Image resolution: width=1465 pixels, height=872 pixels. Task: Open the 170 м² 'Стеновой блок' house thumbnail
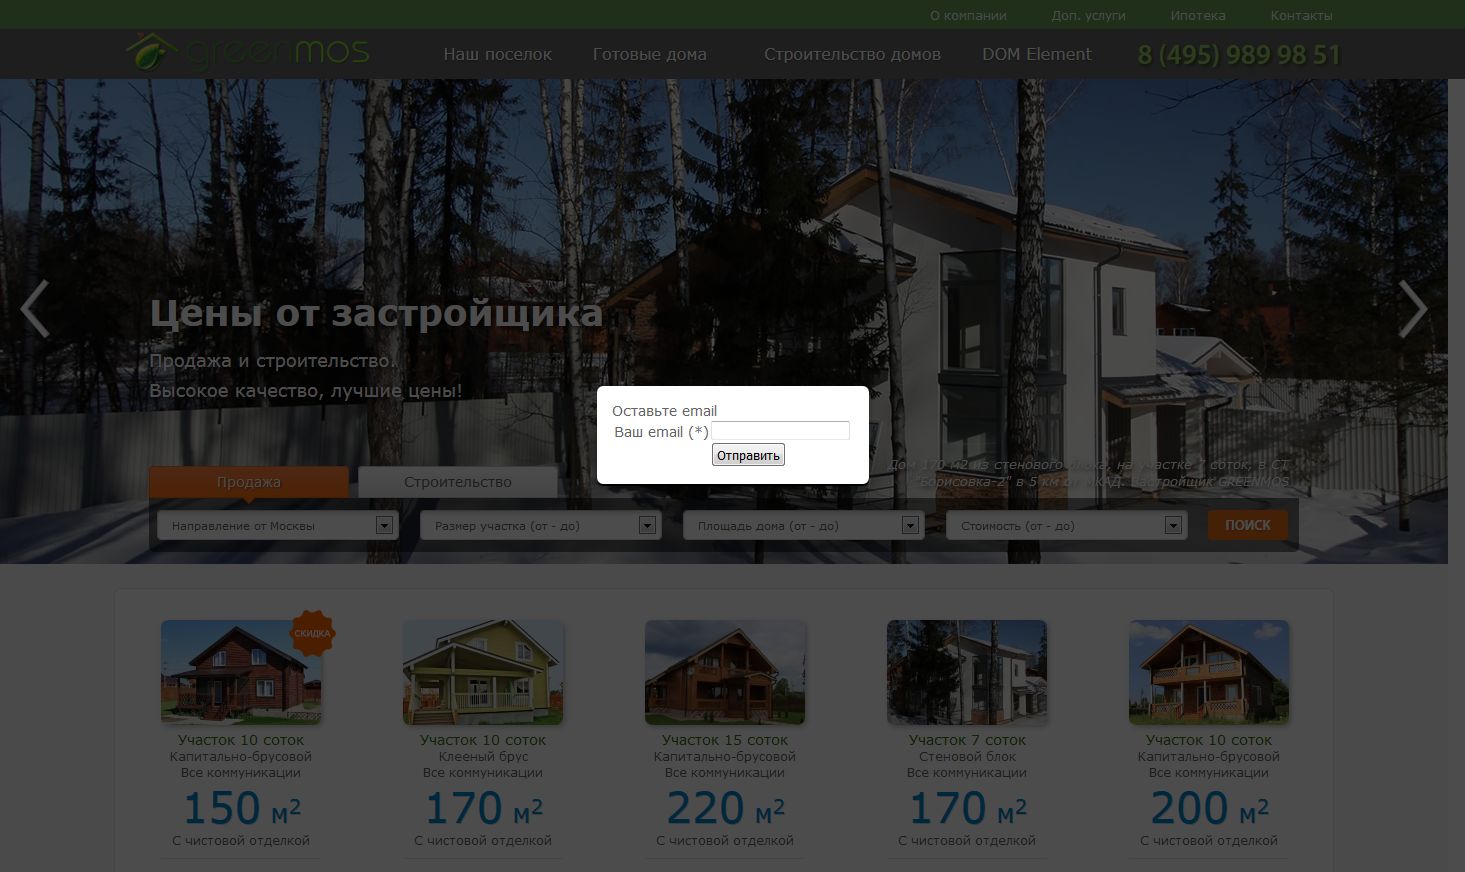(967, 672)
